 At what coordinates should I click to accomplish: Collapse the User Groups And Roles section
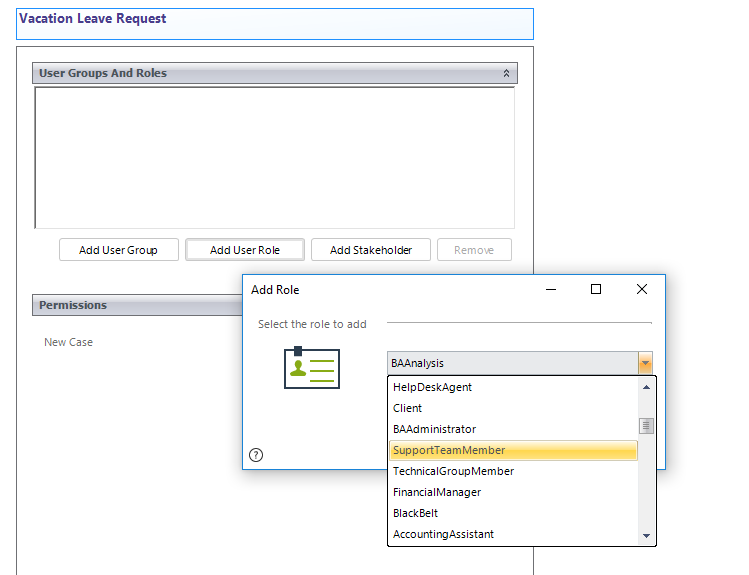tap(506, 73)
